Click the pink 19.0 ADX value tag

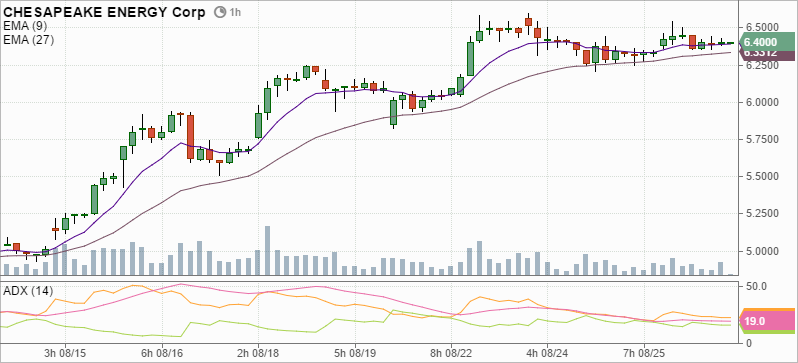point(767,321)
